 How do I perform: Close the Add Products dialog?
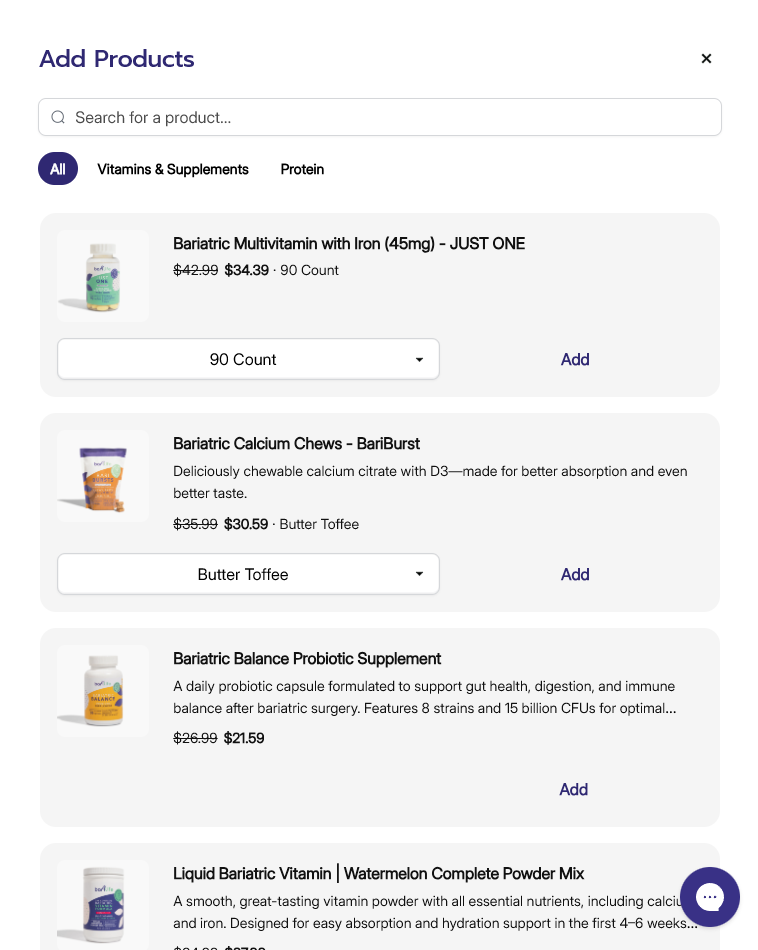706,59
